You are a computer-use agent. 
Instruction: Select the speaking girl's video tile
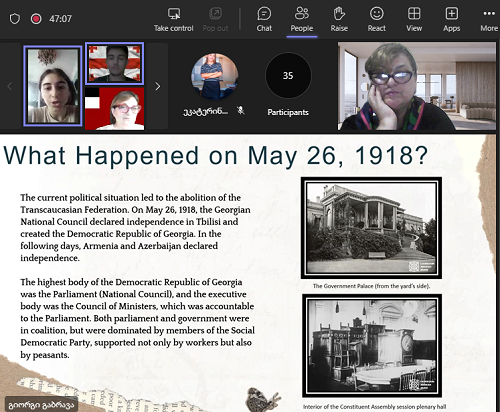[53, 86]
